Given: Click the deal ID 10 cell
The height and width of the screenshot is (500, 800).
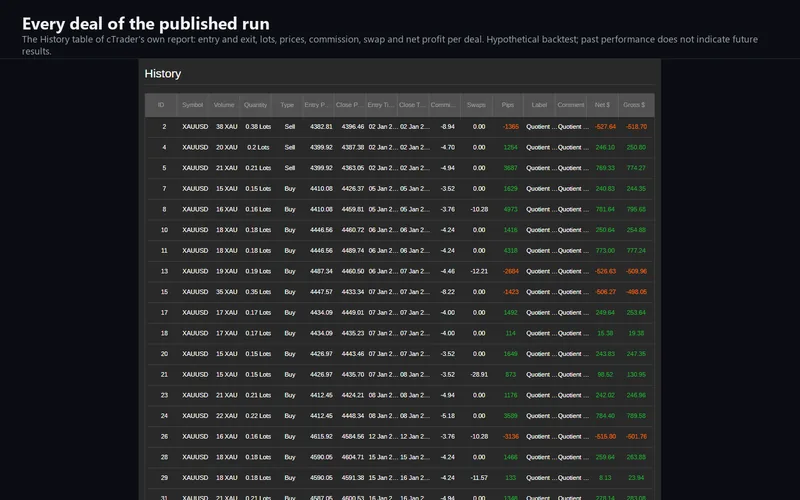Looking at the screenshot, I should [x=164, y=230].
